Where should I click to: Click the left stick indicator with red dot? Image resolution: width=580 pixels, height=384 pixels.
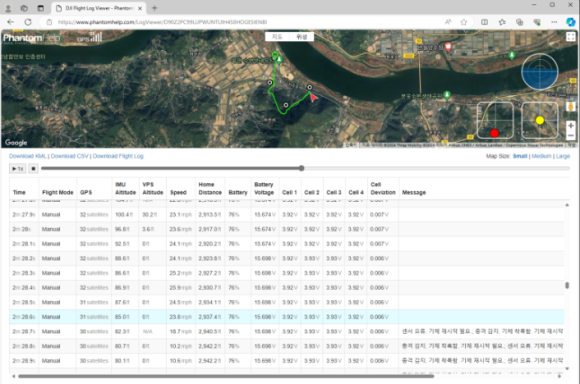click(495, 121)
